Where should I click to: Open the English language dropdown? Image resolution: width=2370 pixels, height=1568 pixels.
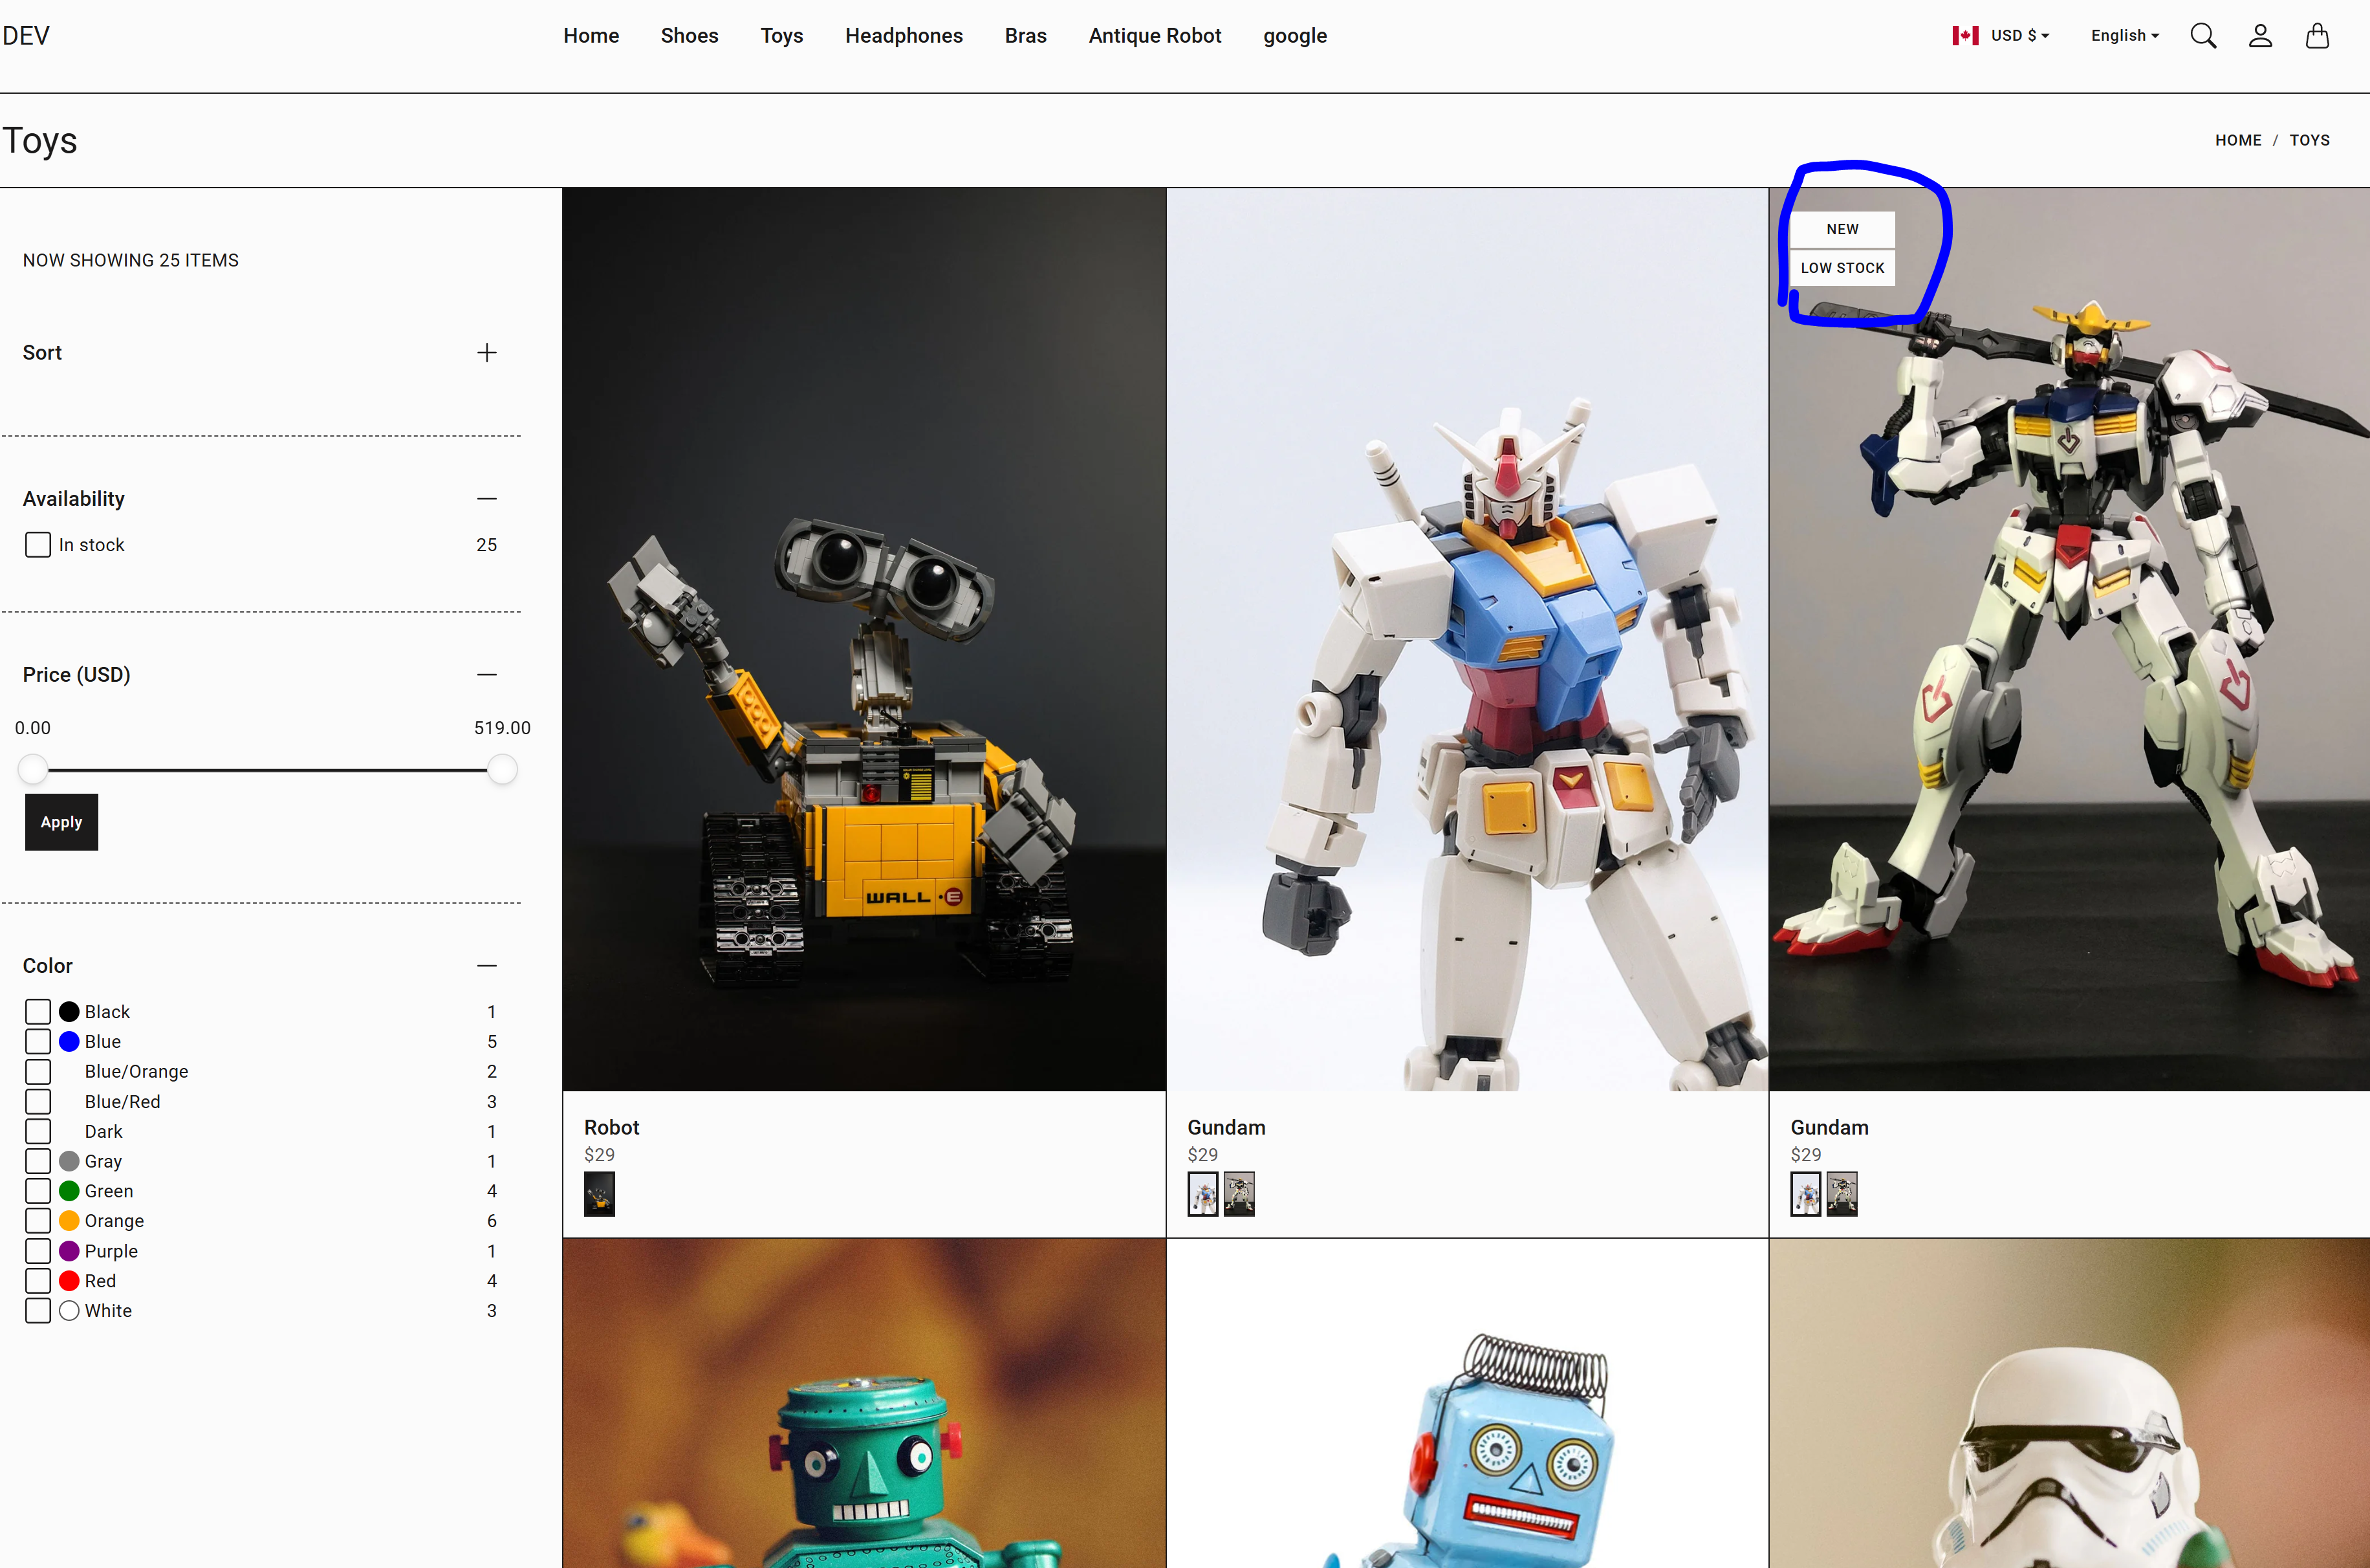pyautogui.click(x=2125, y=36)
